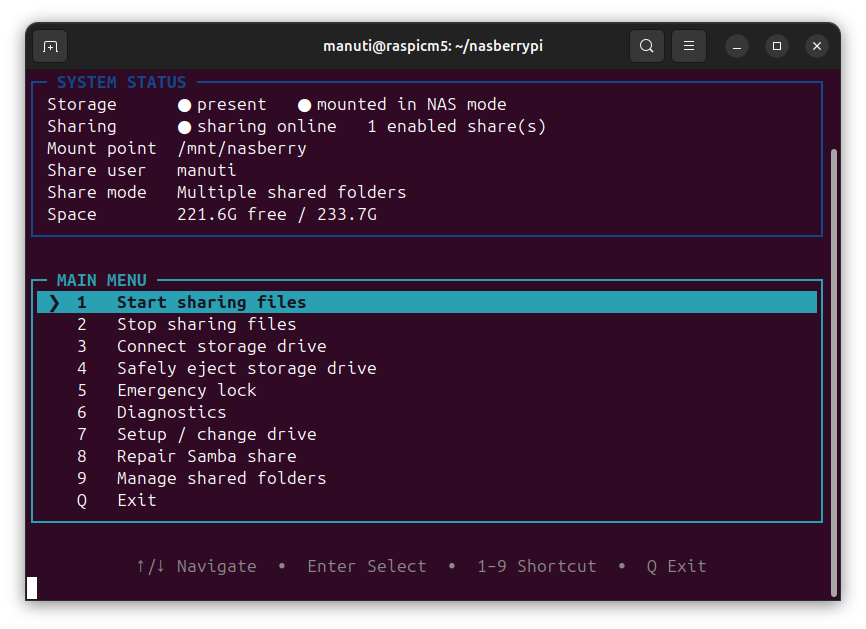Click the 'Mount point' label
The image size is (866, 629).
(x=102, y=149)
